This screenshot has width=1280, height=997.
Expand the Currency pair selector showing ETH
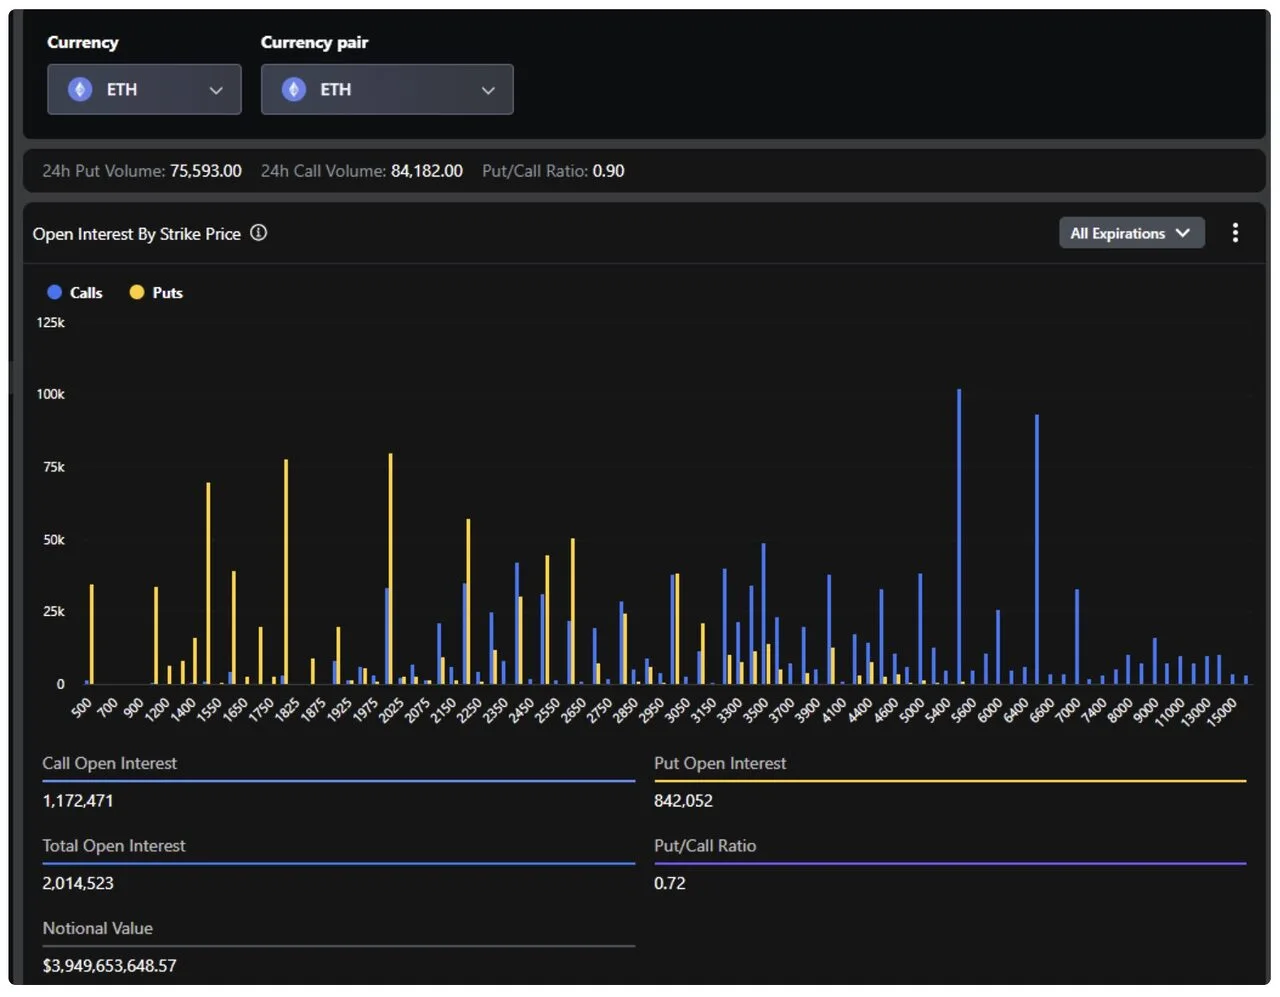tap(387, 89)
